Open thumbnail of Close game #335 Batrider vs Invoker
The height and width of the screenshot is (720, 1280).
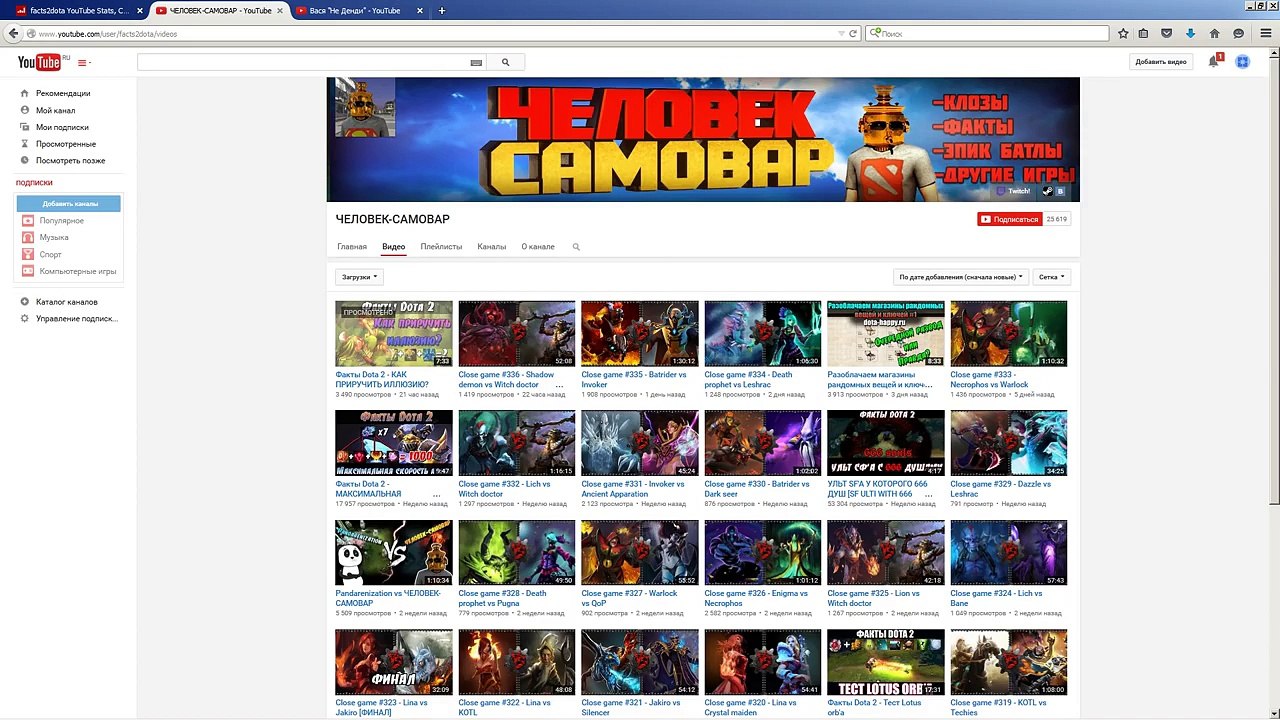tap(640, 334)
